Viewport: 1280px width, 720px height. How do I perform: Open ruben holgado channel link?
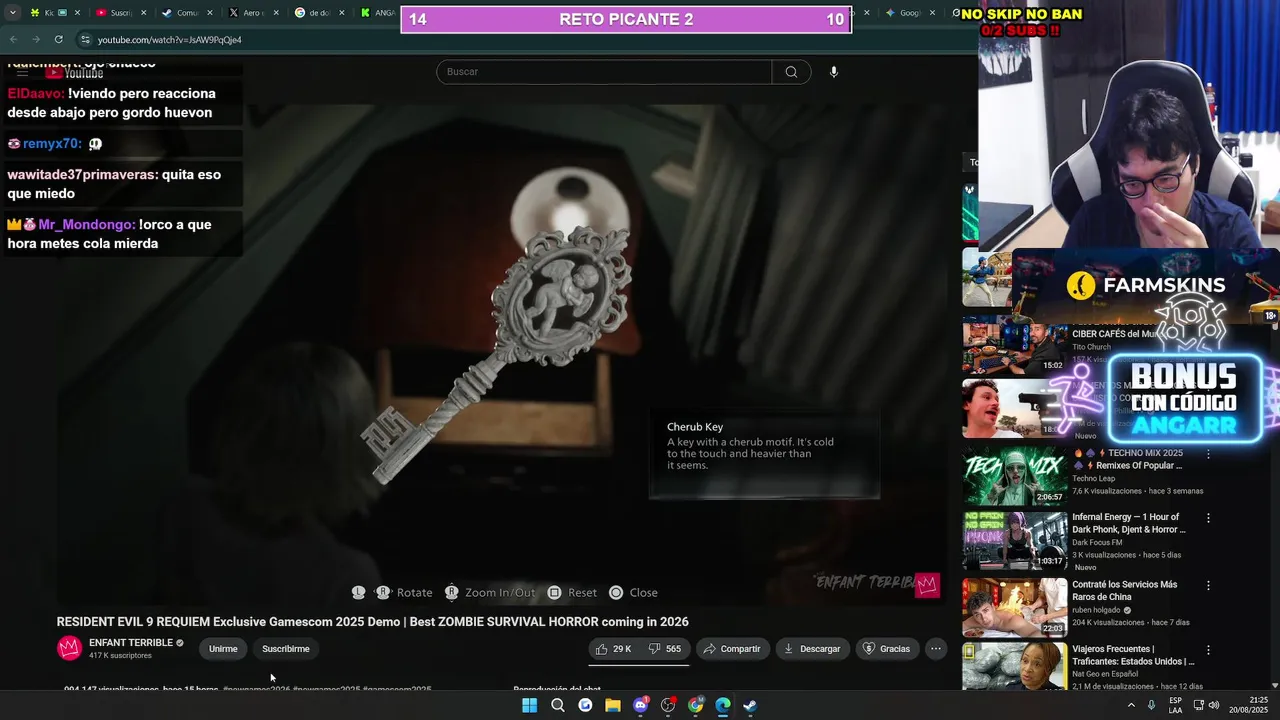point(1096,610)
